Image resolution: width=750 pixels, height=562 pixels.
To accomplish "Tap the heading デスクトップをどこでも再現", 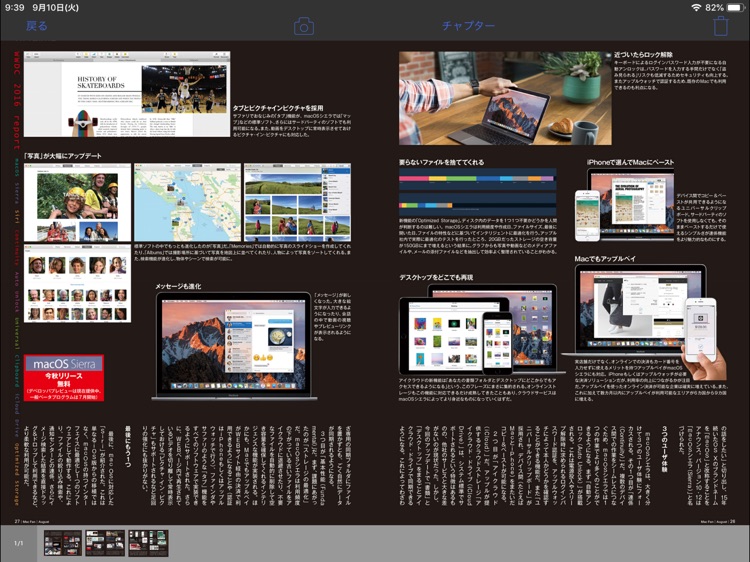I will [x=436, y=277].
